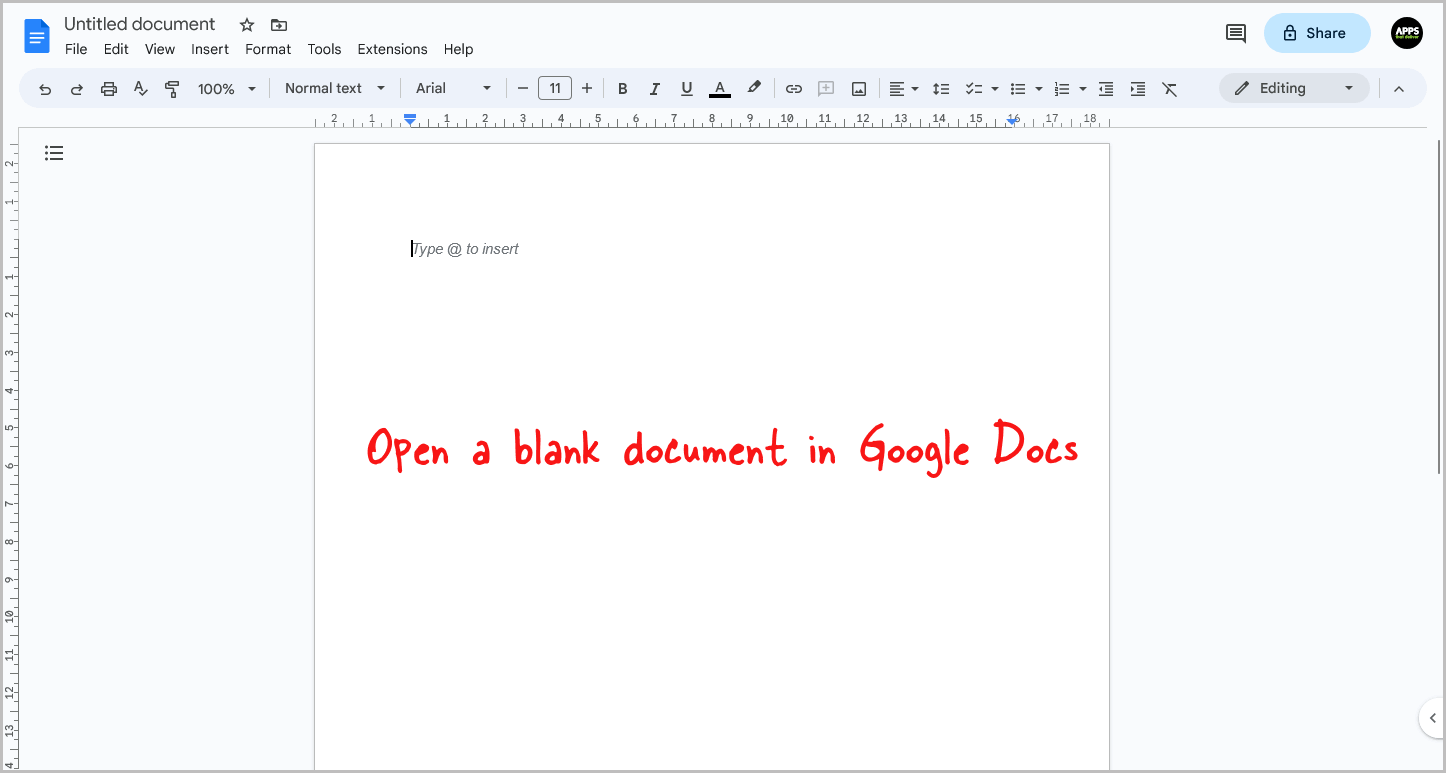The width and height of the screenshot is (1446, 773).
Task: Open the highlight color picker
Action: (x=755, y=88)
